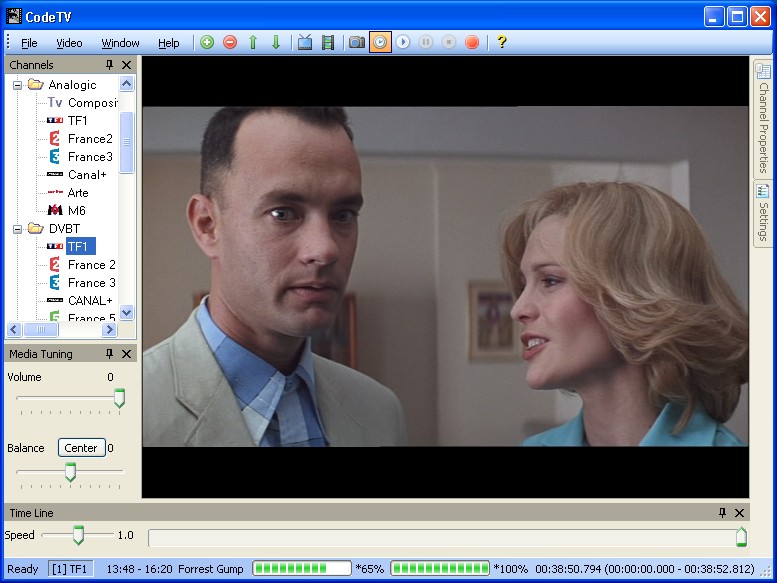The image size is (777, 583).
Task: Select the DVBT folder node
Action: [x=64, y=228]
